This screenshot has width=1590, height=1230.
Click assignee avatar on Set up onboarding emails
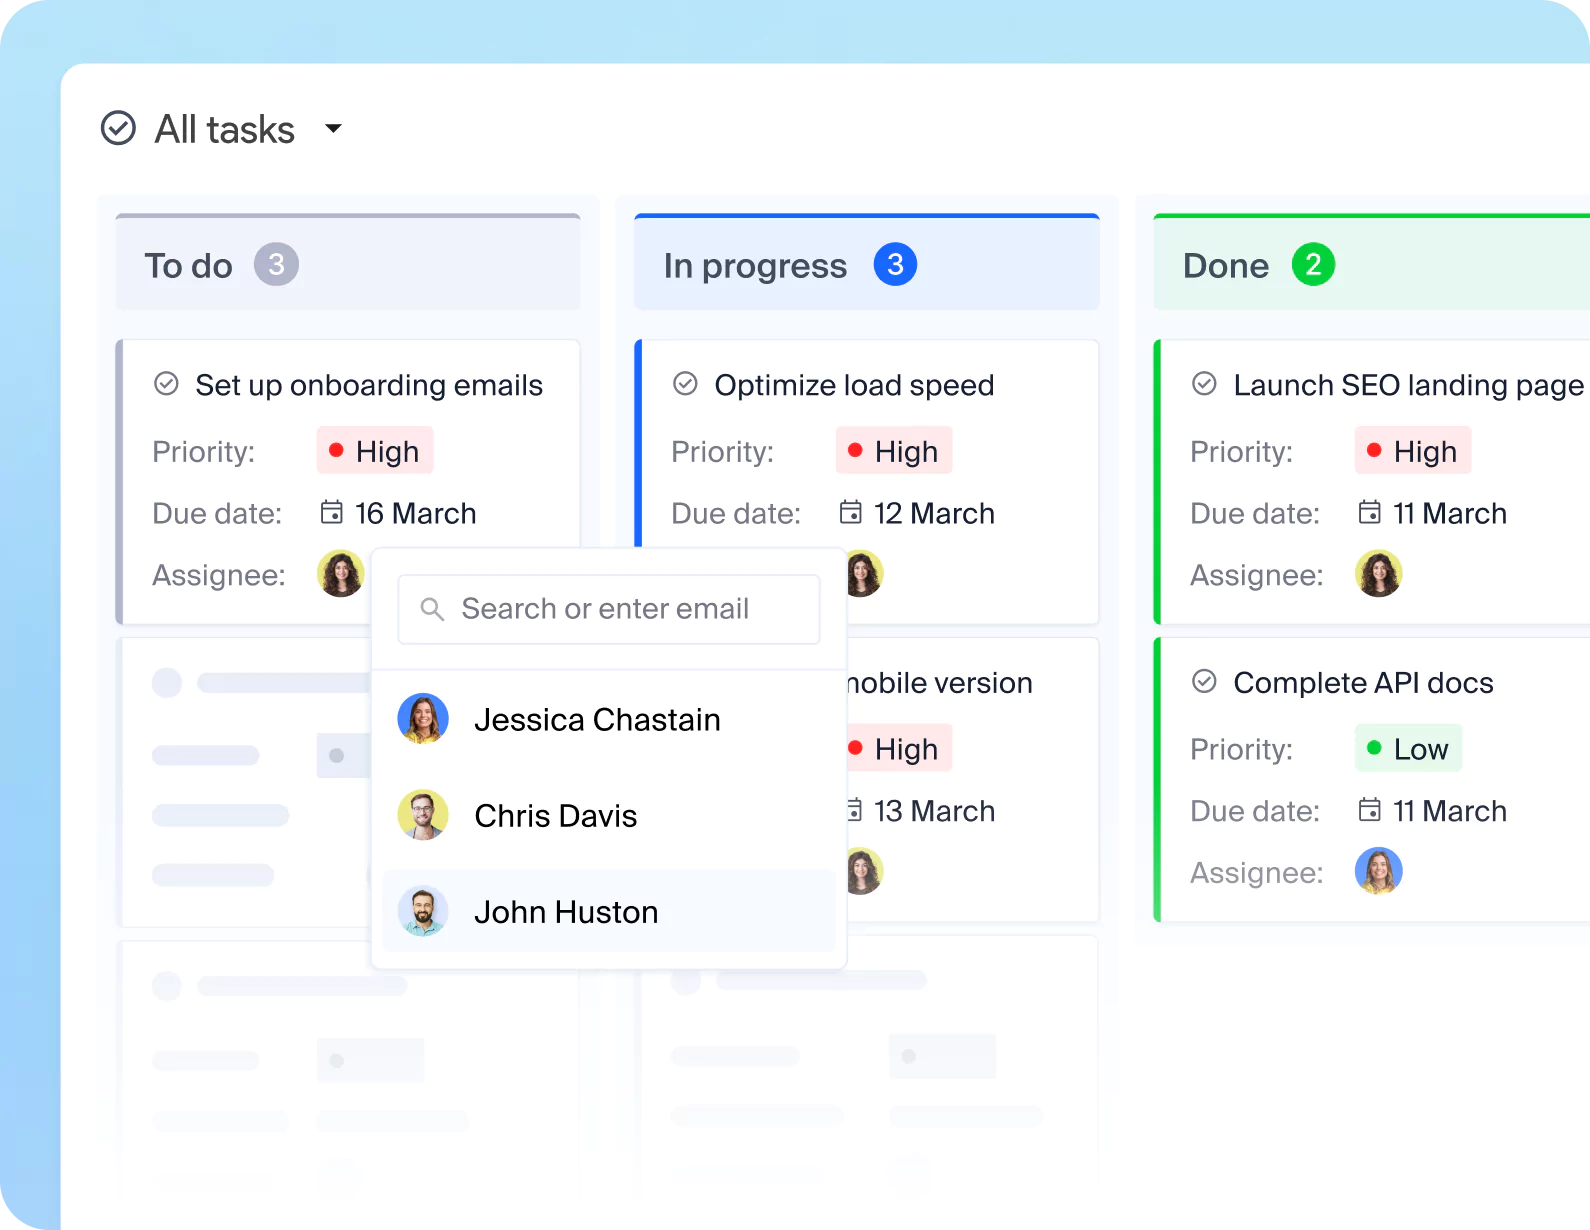341,574
